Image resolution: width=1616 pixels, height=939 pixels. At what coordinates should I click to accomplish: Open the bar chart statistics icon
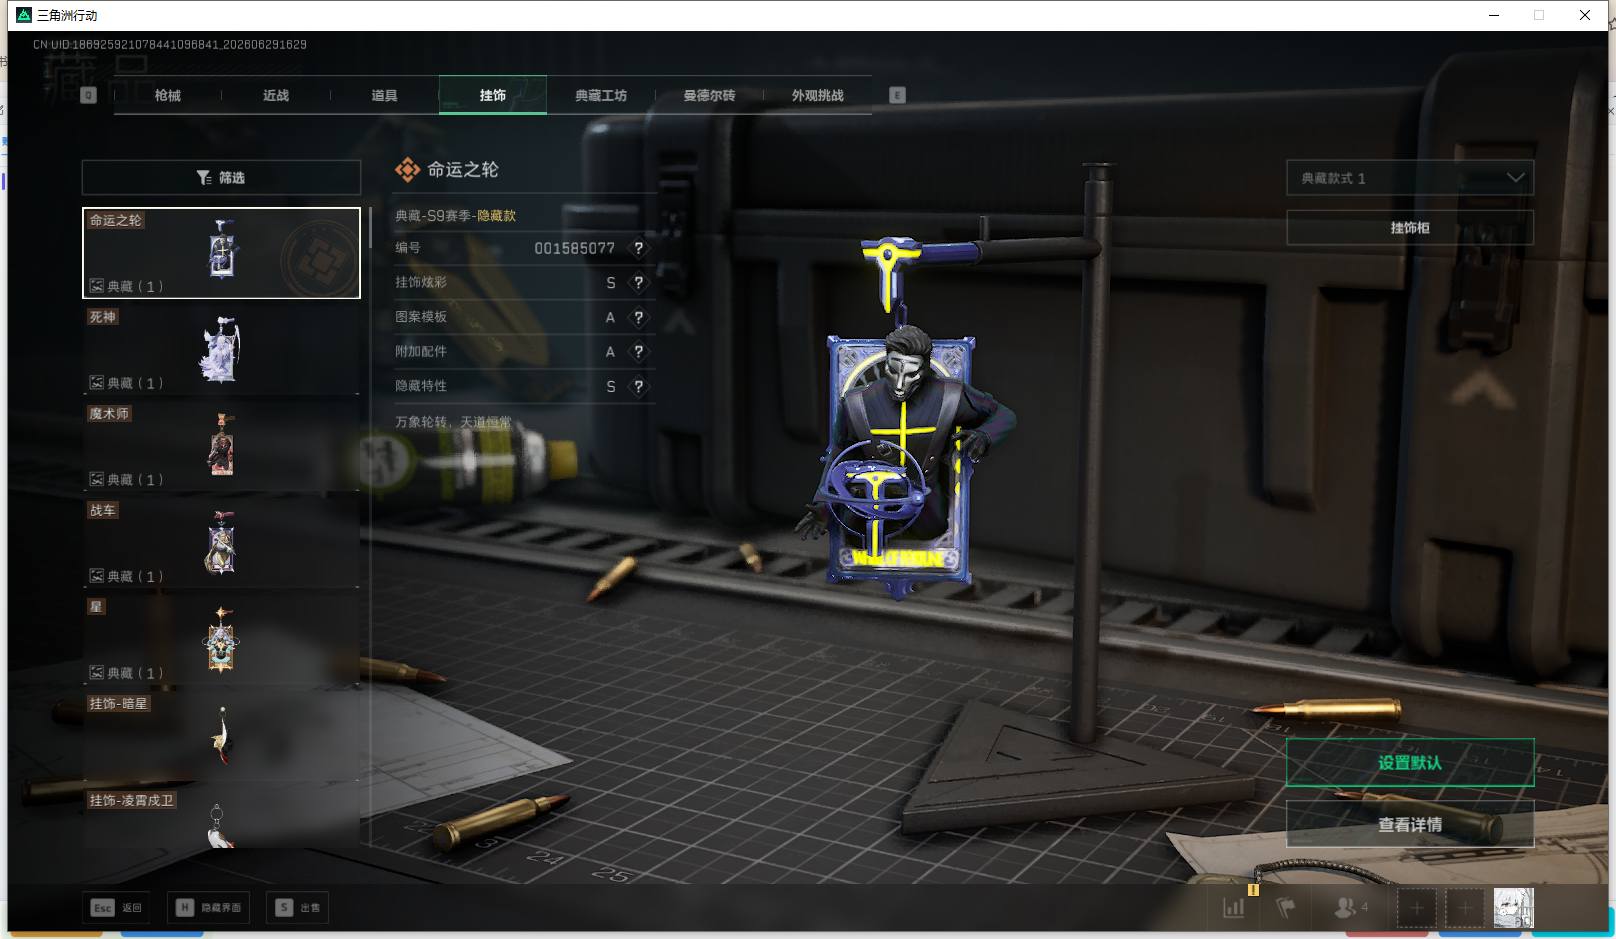pos(1234,908)
